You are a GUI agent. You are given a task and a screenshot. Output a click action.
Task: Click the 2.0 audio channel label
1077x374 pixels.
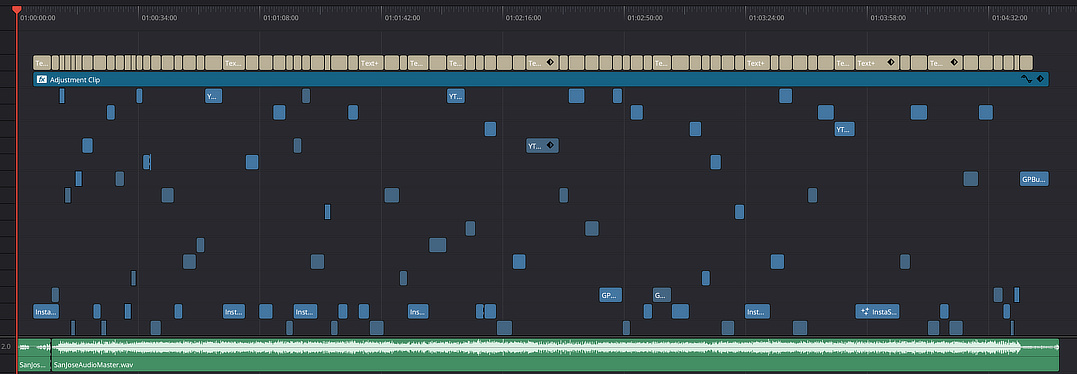click(x=6, y=347)
